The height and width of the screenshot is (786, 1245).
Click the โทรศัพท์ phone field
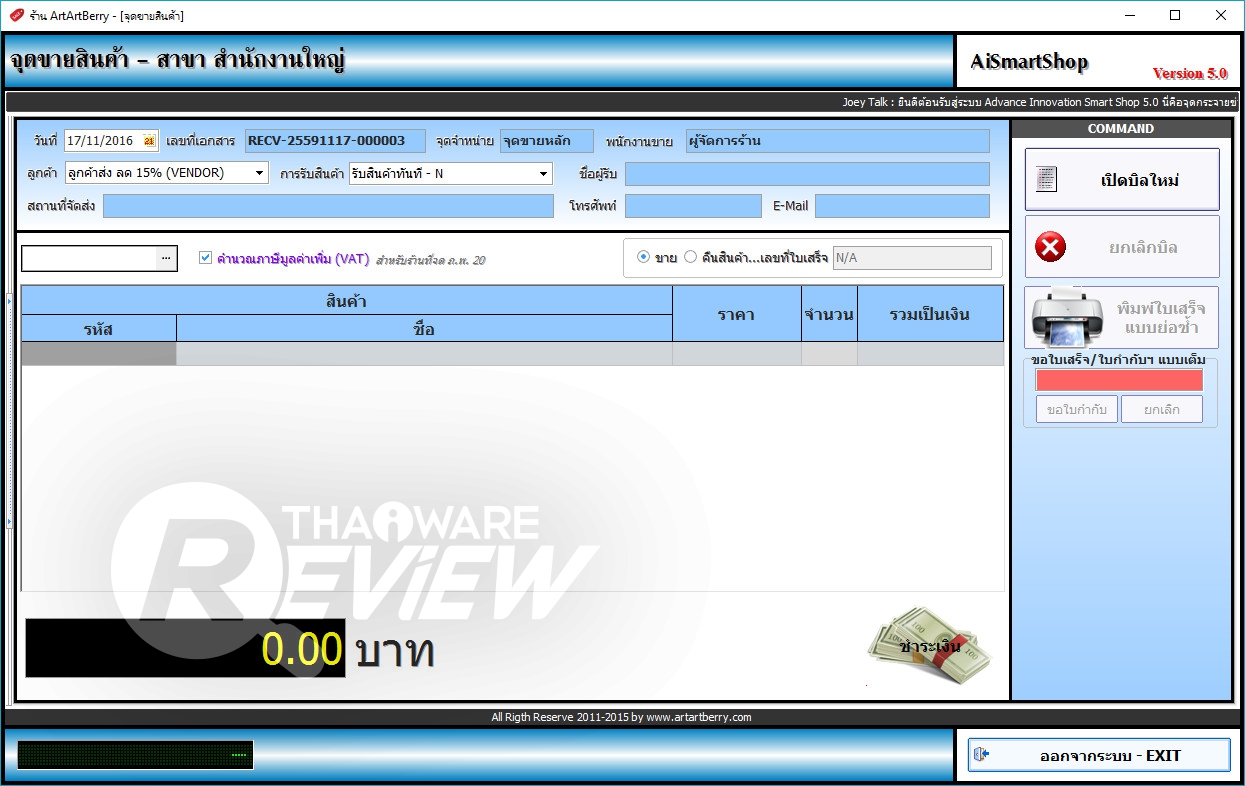693,206
